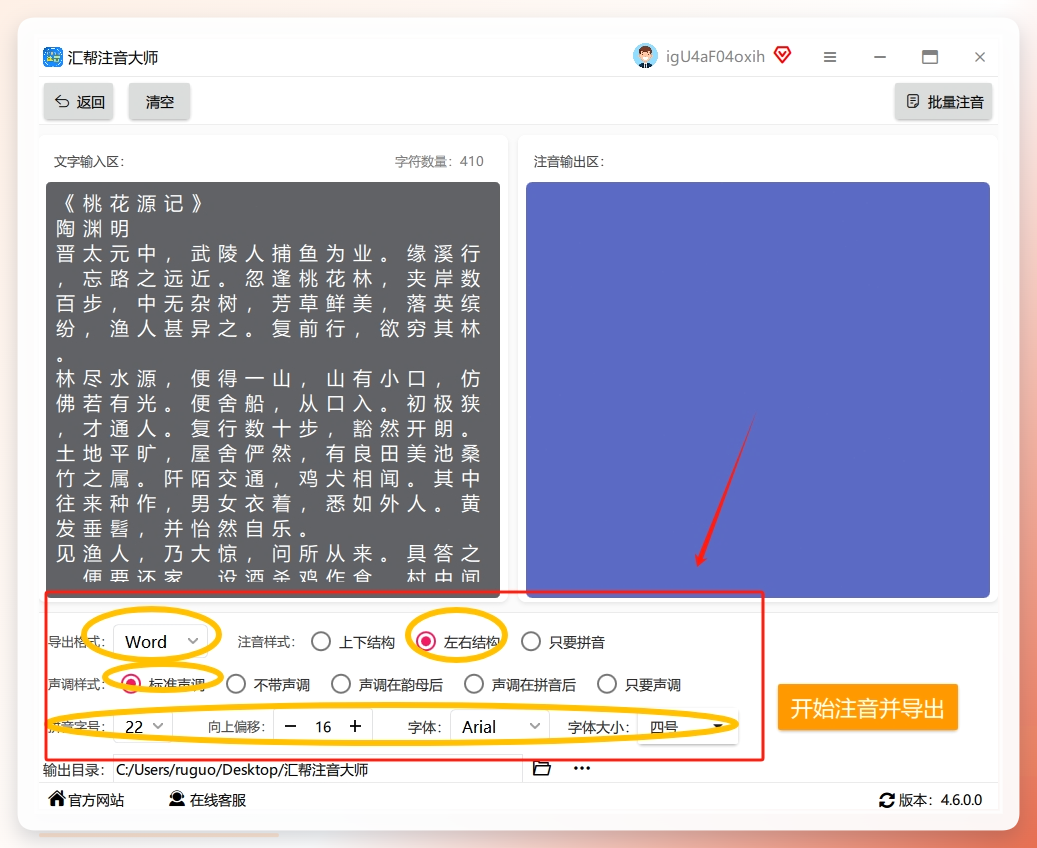Image resolution: width=1037 pixels, height=848 pixels.
Task: Click the red VIP diamond icon
Action: tap(782, 55)
